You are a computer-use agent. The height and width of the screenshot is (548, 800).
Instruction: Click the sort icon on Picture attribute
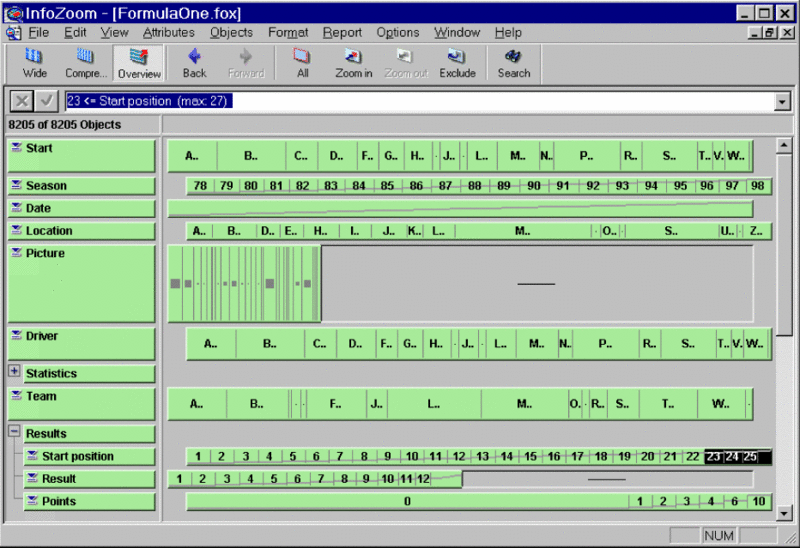click(x=17, y=253)
